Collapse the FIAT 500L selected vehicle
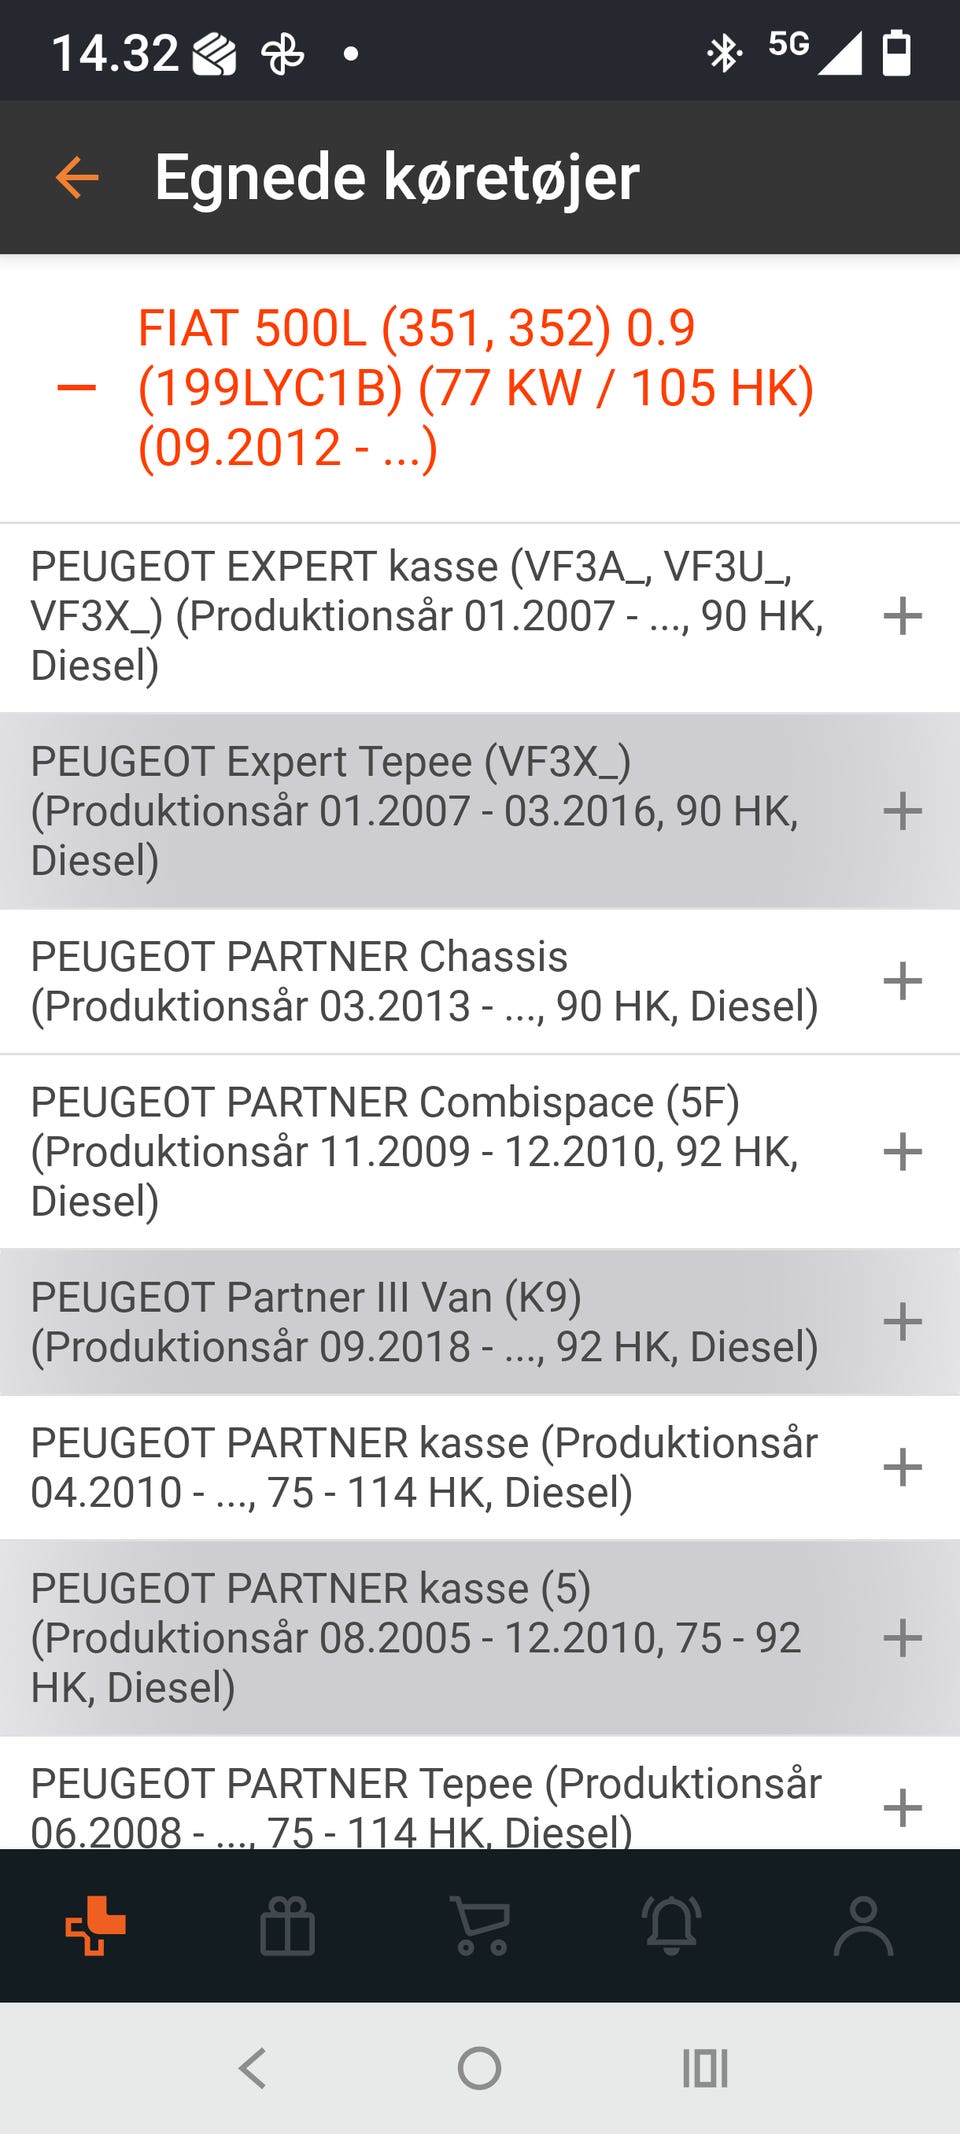This screenshot has width=960, height=2134. [77, 388]
